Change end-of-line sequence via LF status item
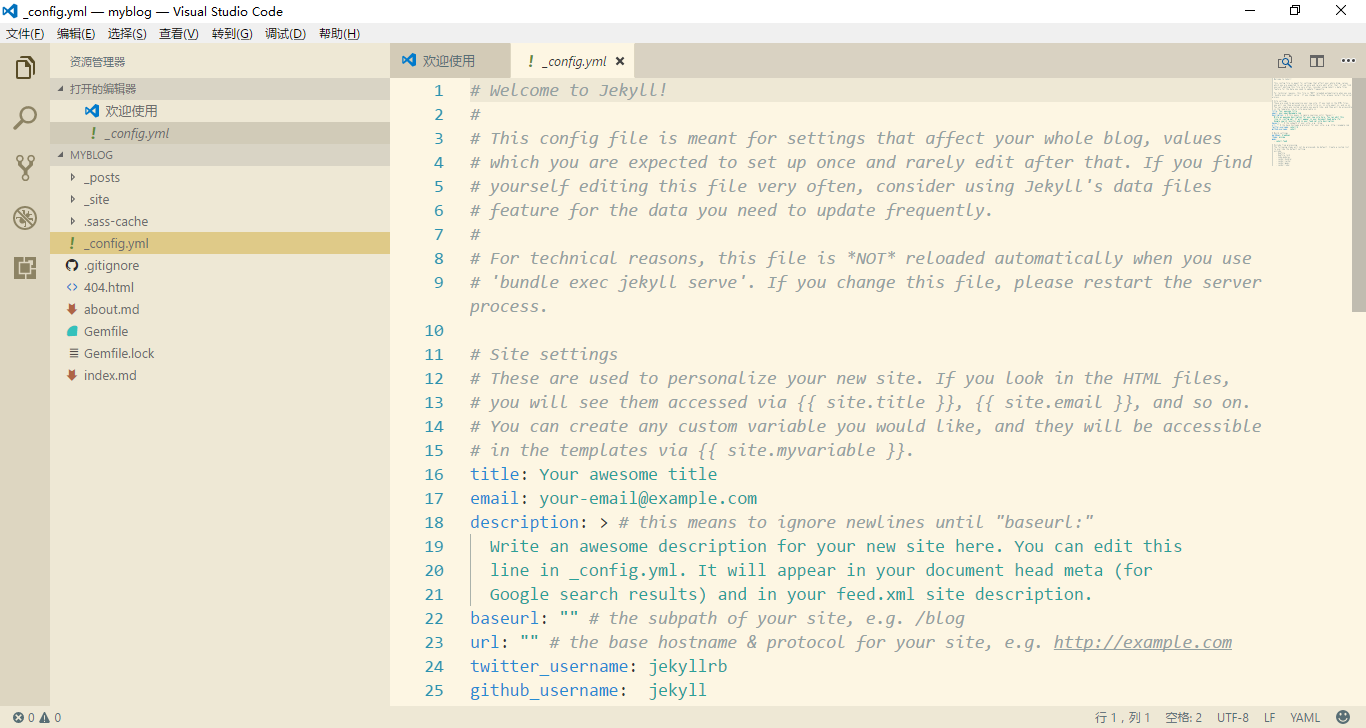Viewport: 1366px width, 728px height. (x=1269, y=717)
